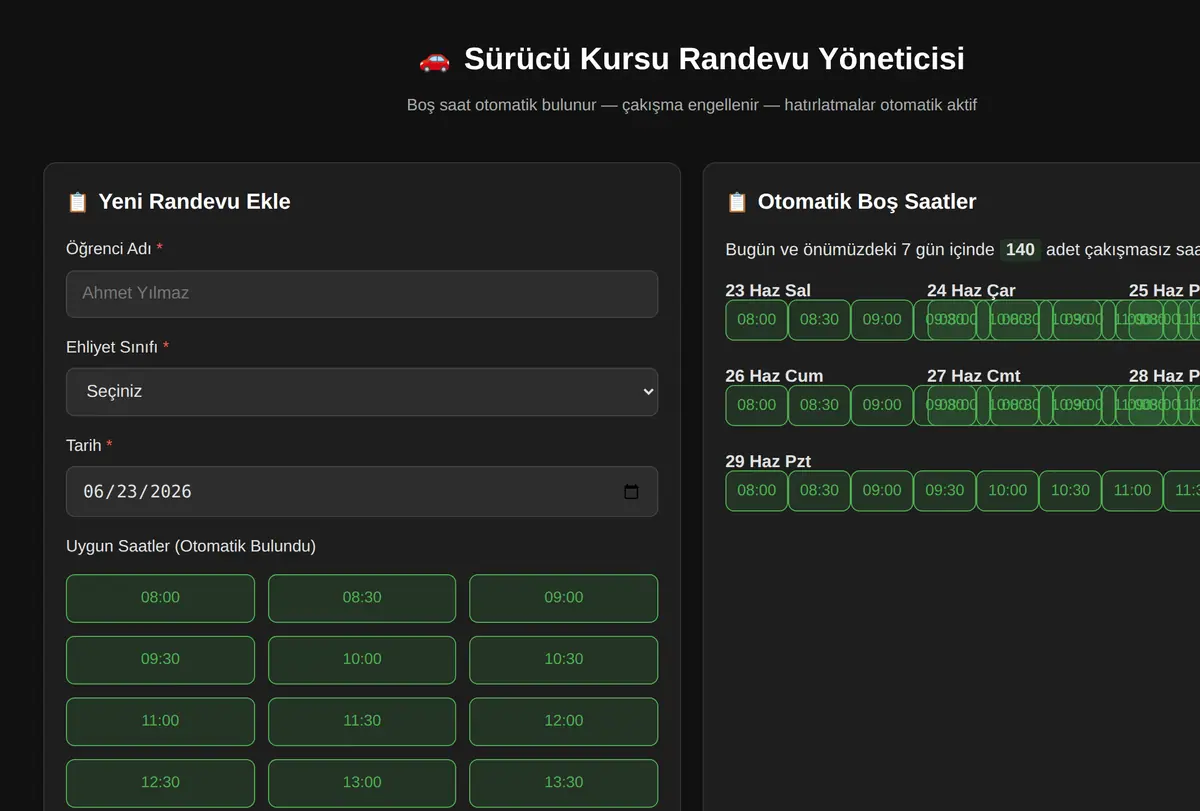Click the 140 free slot count badge

[1020, 250]
